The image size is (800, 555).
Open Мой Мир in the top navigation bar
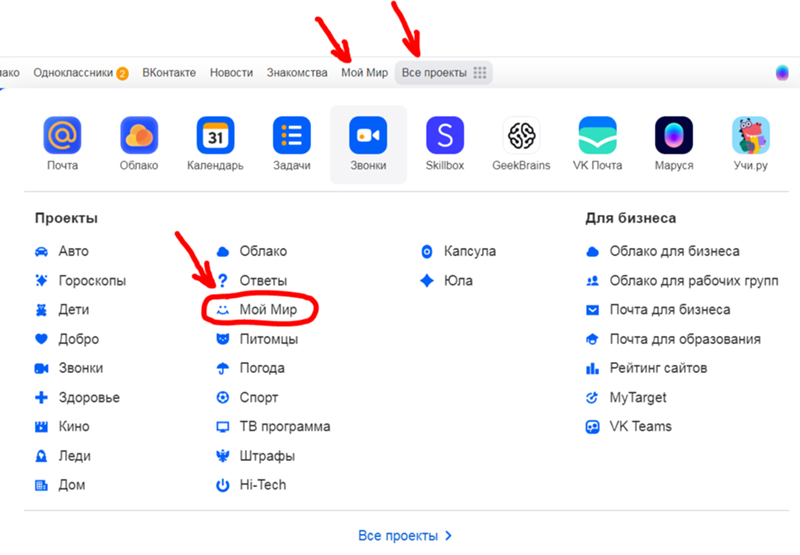click(364, 73)
